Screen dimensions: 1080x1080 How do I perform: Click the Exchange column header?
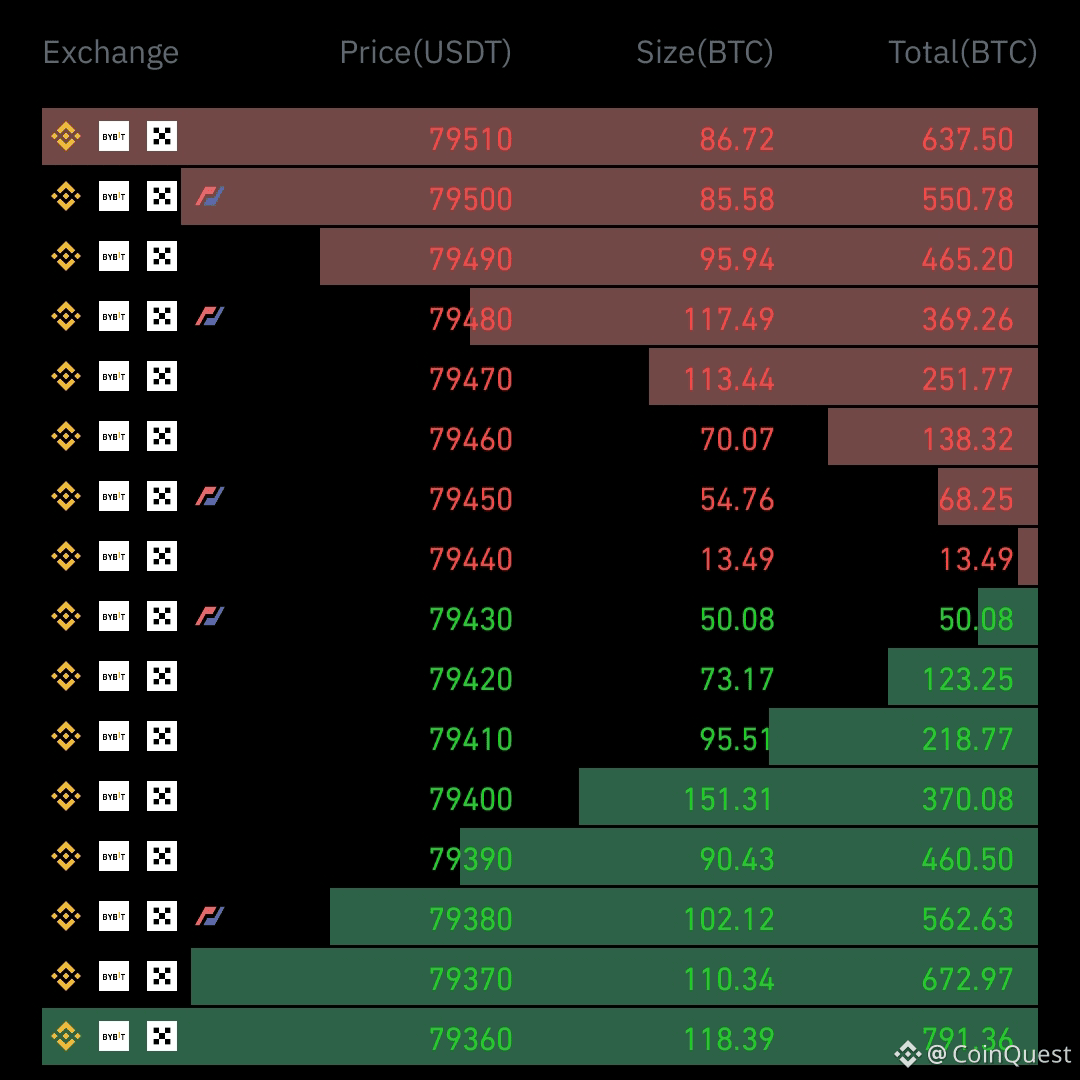point(111,53)
